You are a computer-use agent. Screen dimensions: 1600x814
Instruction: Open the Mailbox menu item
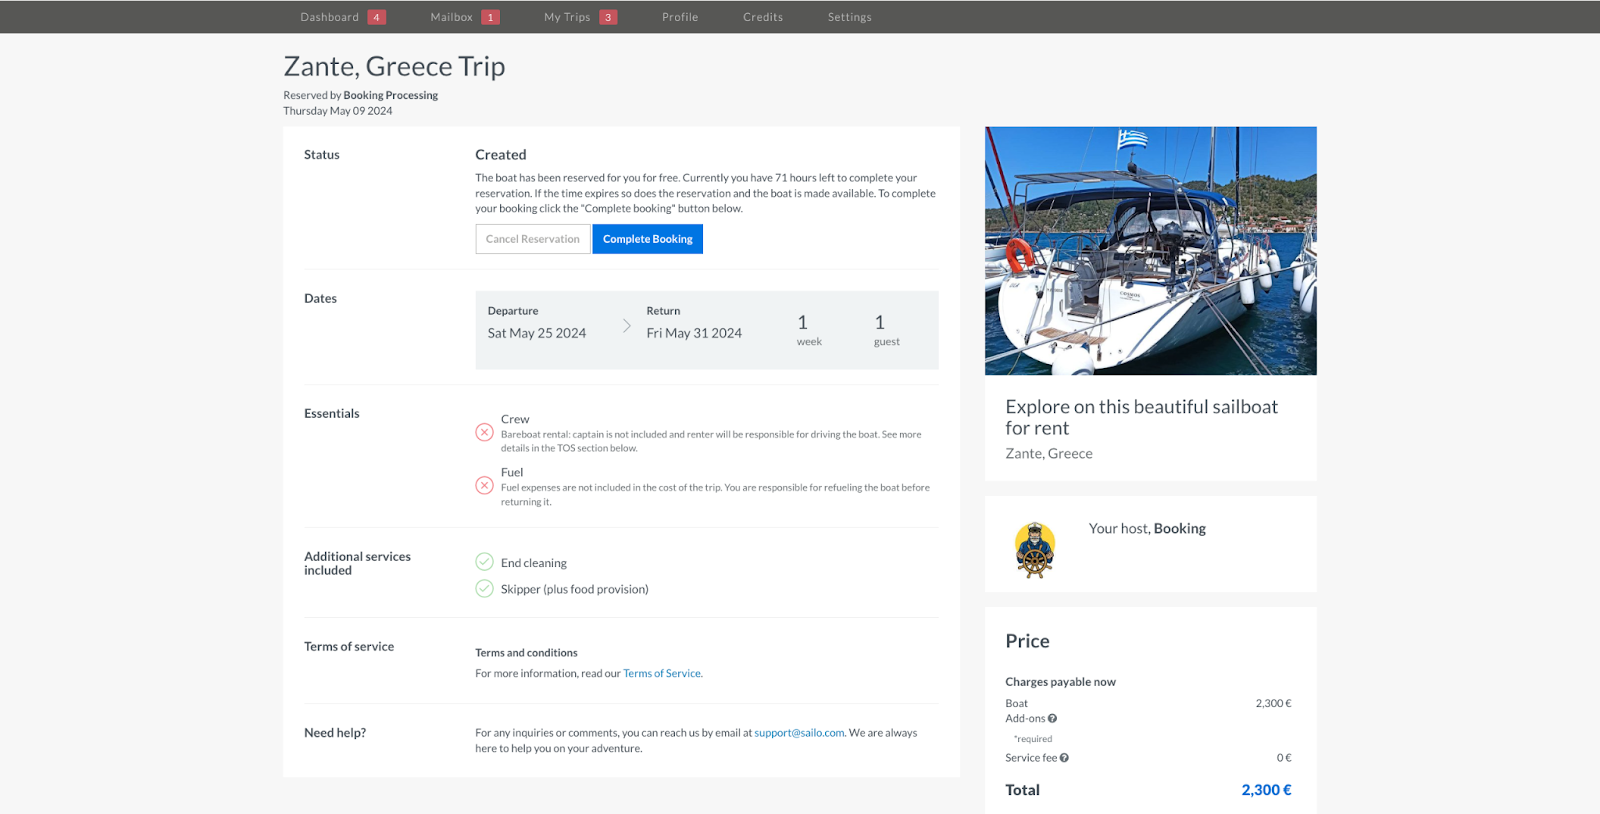click(451, 17)
